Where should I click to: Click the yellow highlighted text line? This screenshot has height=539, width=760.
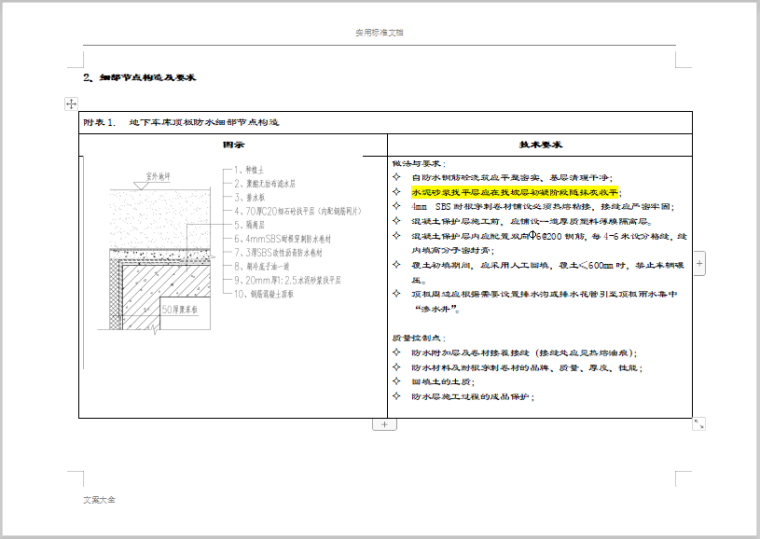(x=515, y=191)
